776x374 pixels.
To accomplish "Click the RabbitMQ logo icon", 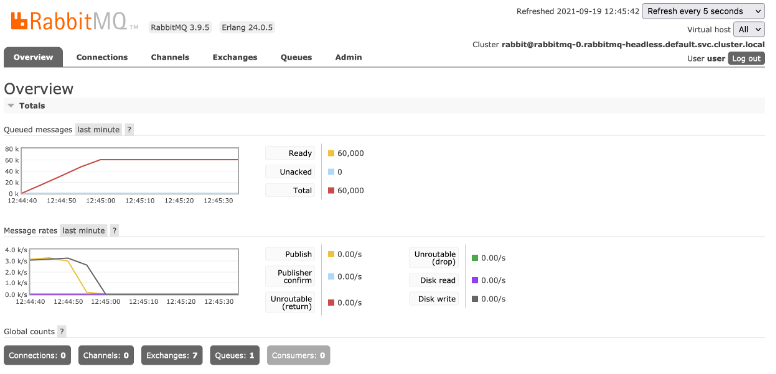I will 19,21.
